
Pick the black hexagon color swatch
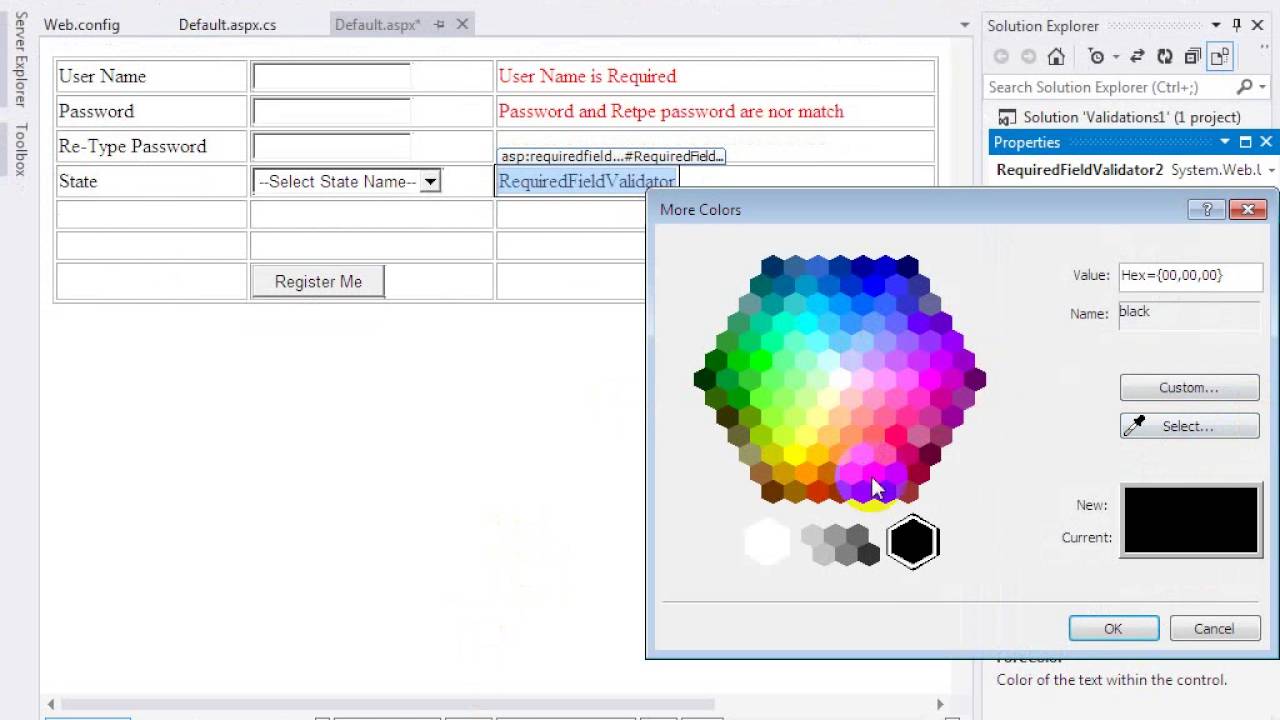[912, 541]
